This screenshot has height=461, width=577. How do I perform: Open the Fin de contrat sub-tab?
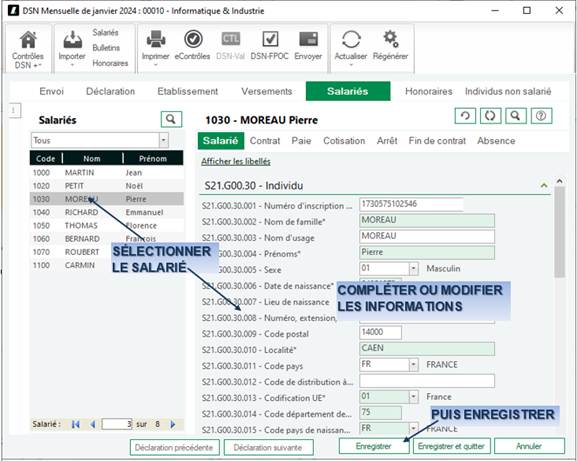pos(437,141)
